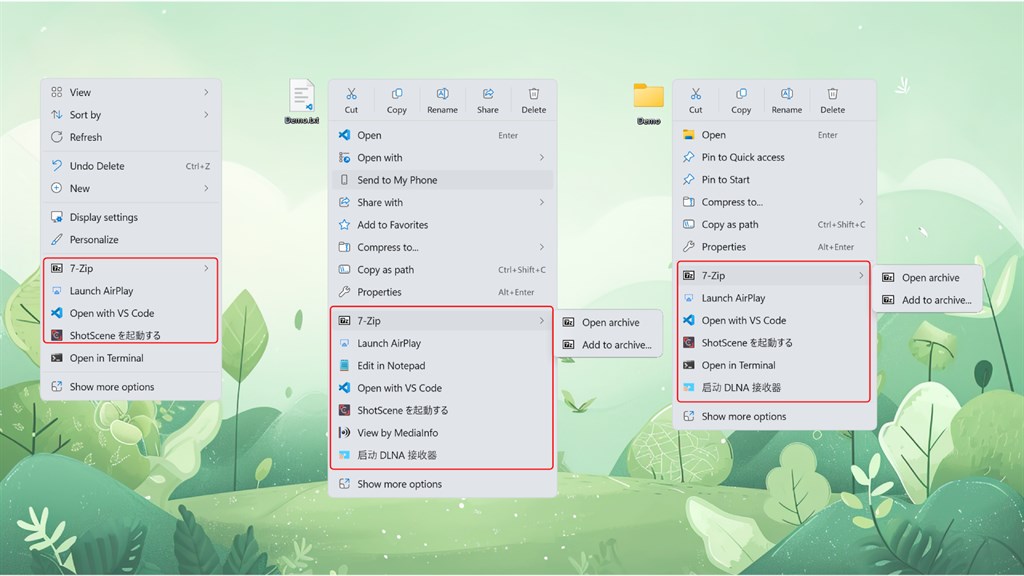Open Display settings from desktop menu
The height and width of the screenshot is (576, 1024).
pos(131,217)
